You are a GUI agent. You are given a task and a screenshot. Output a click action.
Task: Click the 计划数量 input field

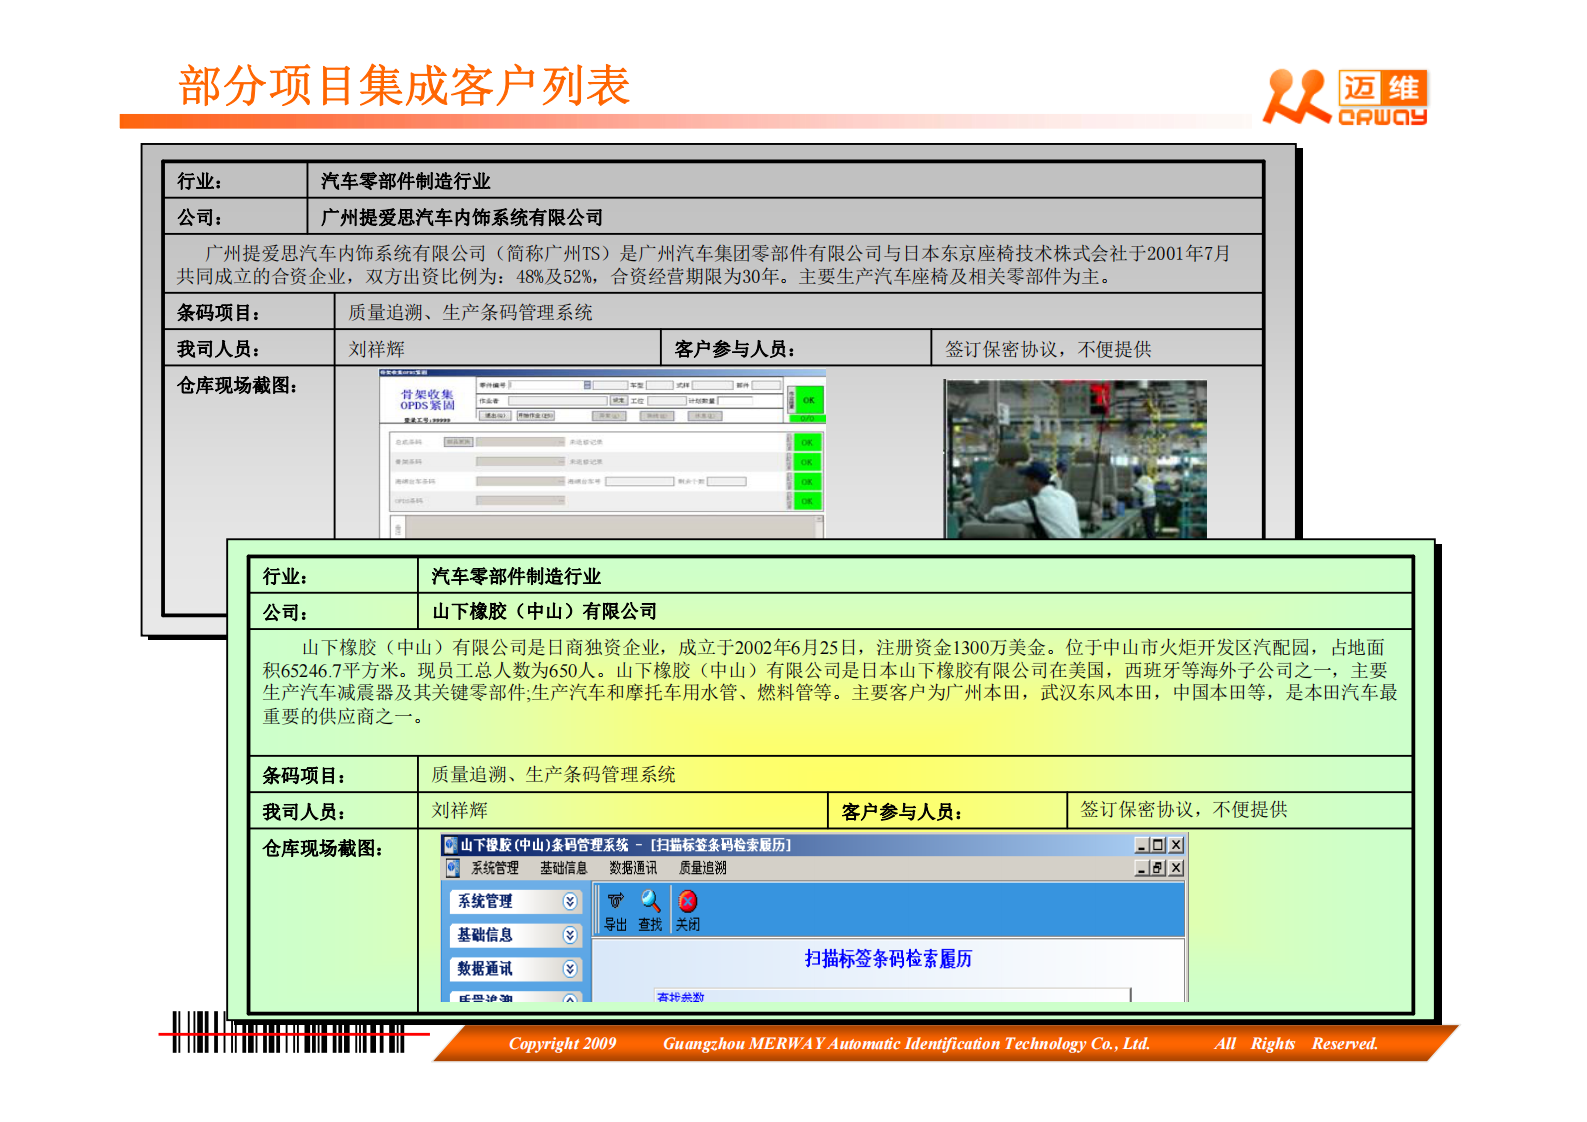(735, 401)
